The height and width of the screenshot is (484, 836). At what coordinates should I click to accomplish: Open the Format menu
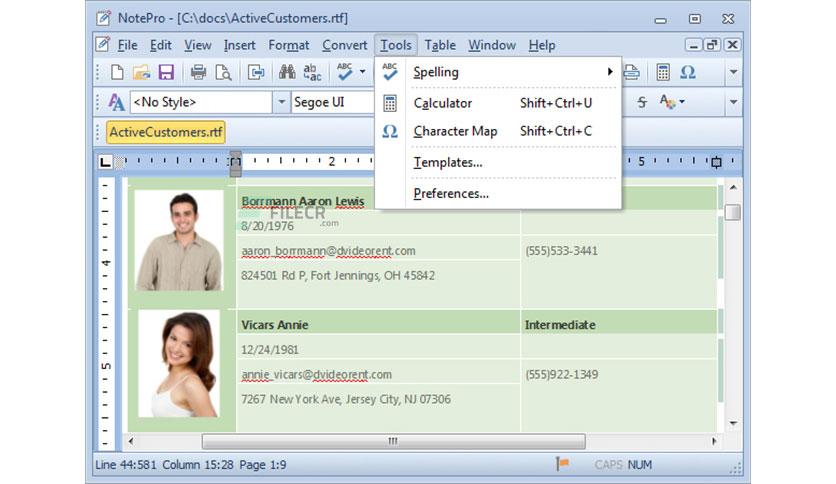point(288,45)
